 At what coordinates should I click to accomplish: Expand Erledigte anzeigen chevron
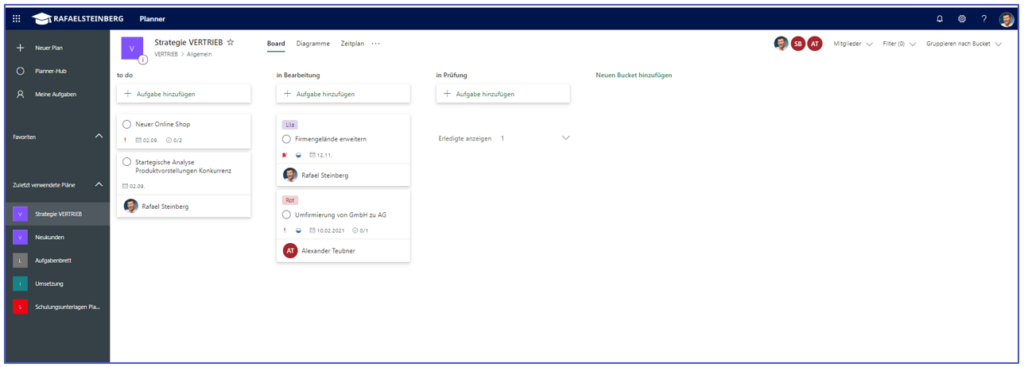click(566, 138)
